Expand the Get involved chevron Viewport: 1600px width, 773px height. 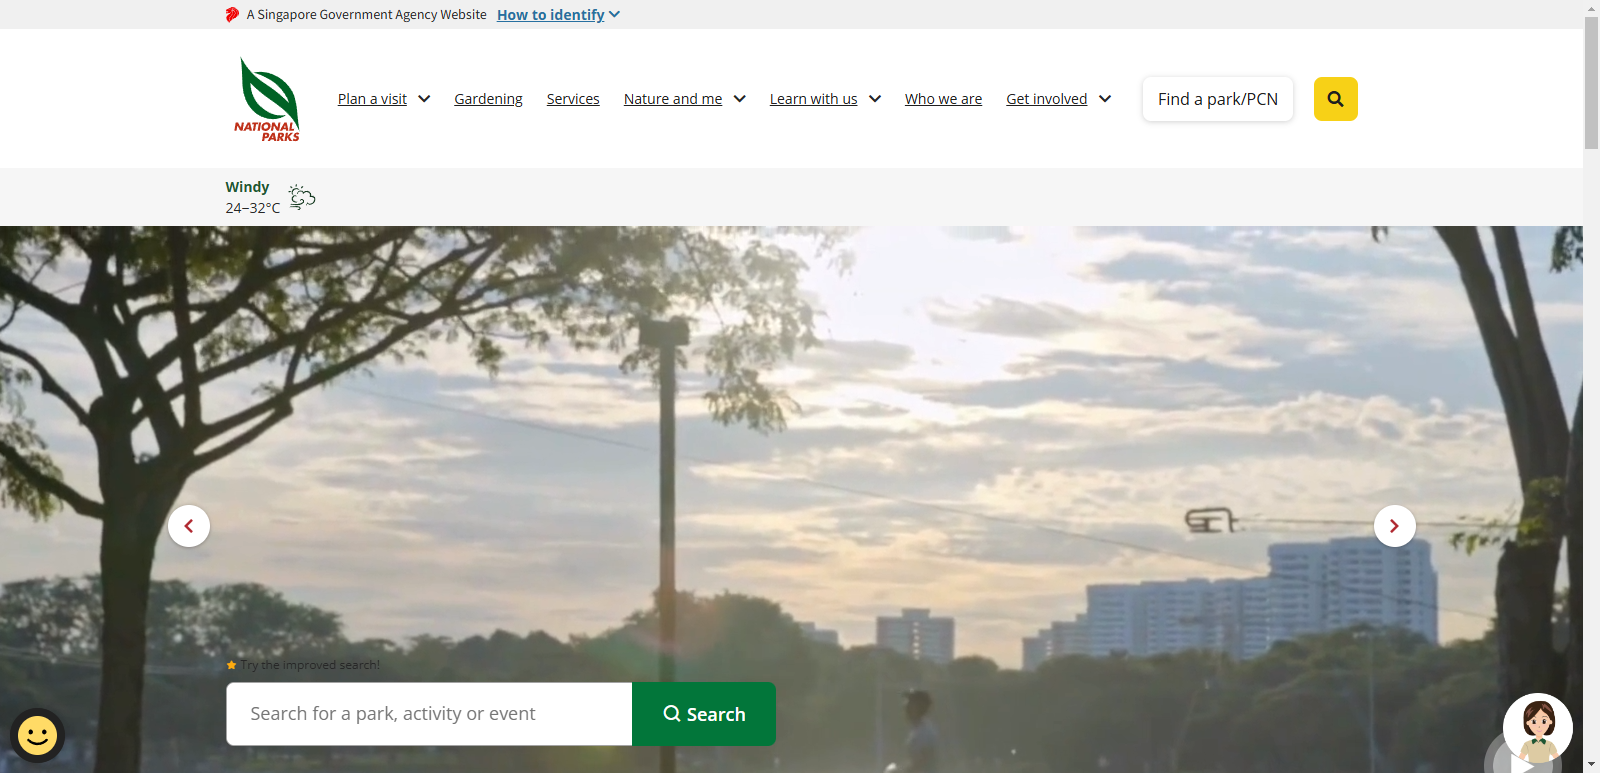tap(1105, 99)
